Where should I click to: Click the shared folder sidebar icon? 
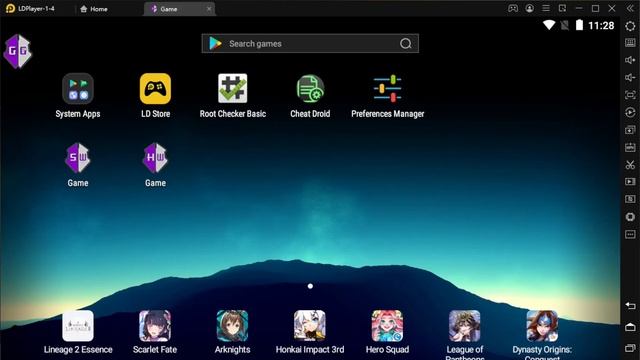coord(630,199)
